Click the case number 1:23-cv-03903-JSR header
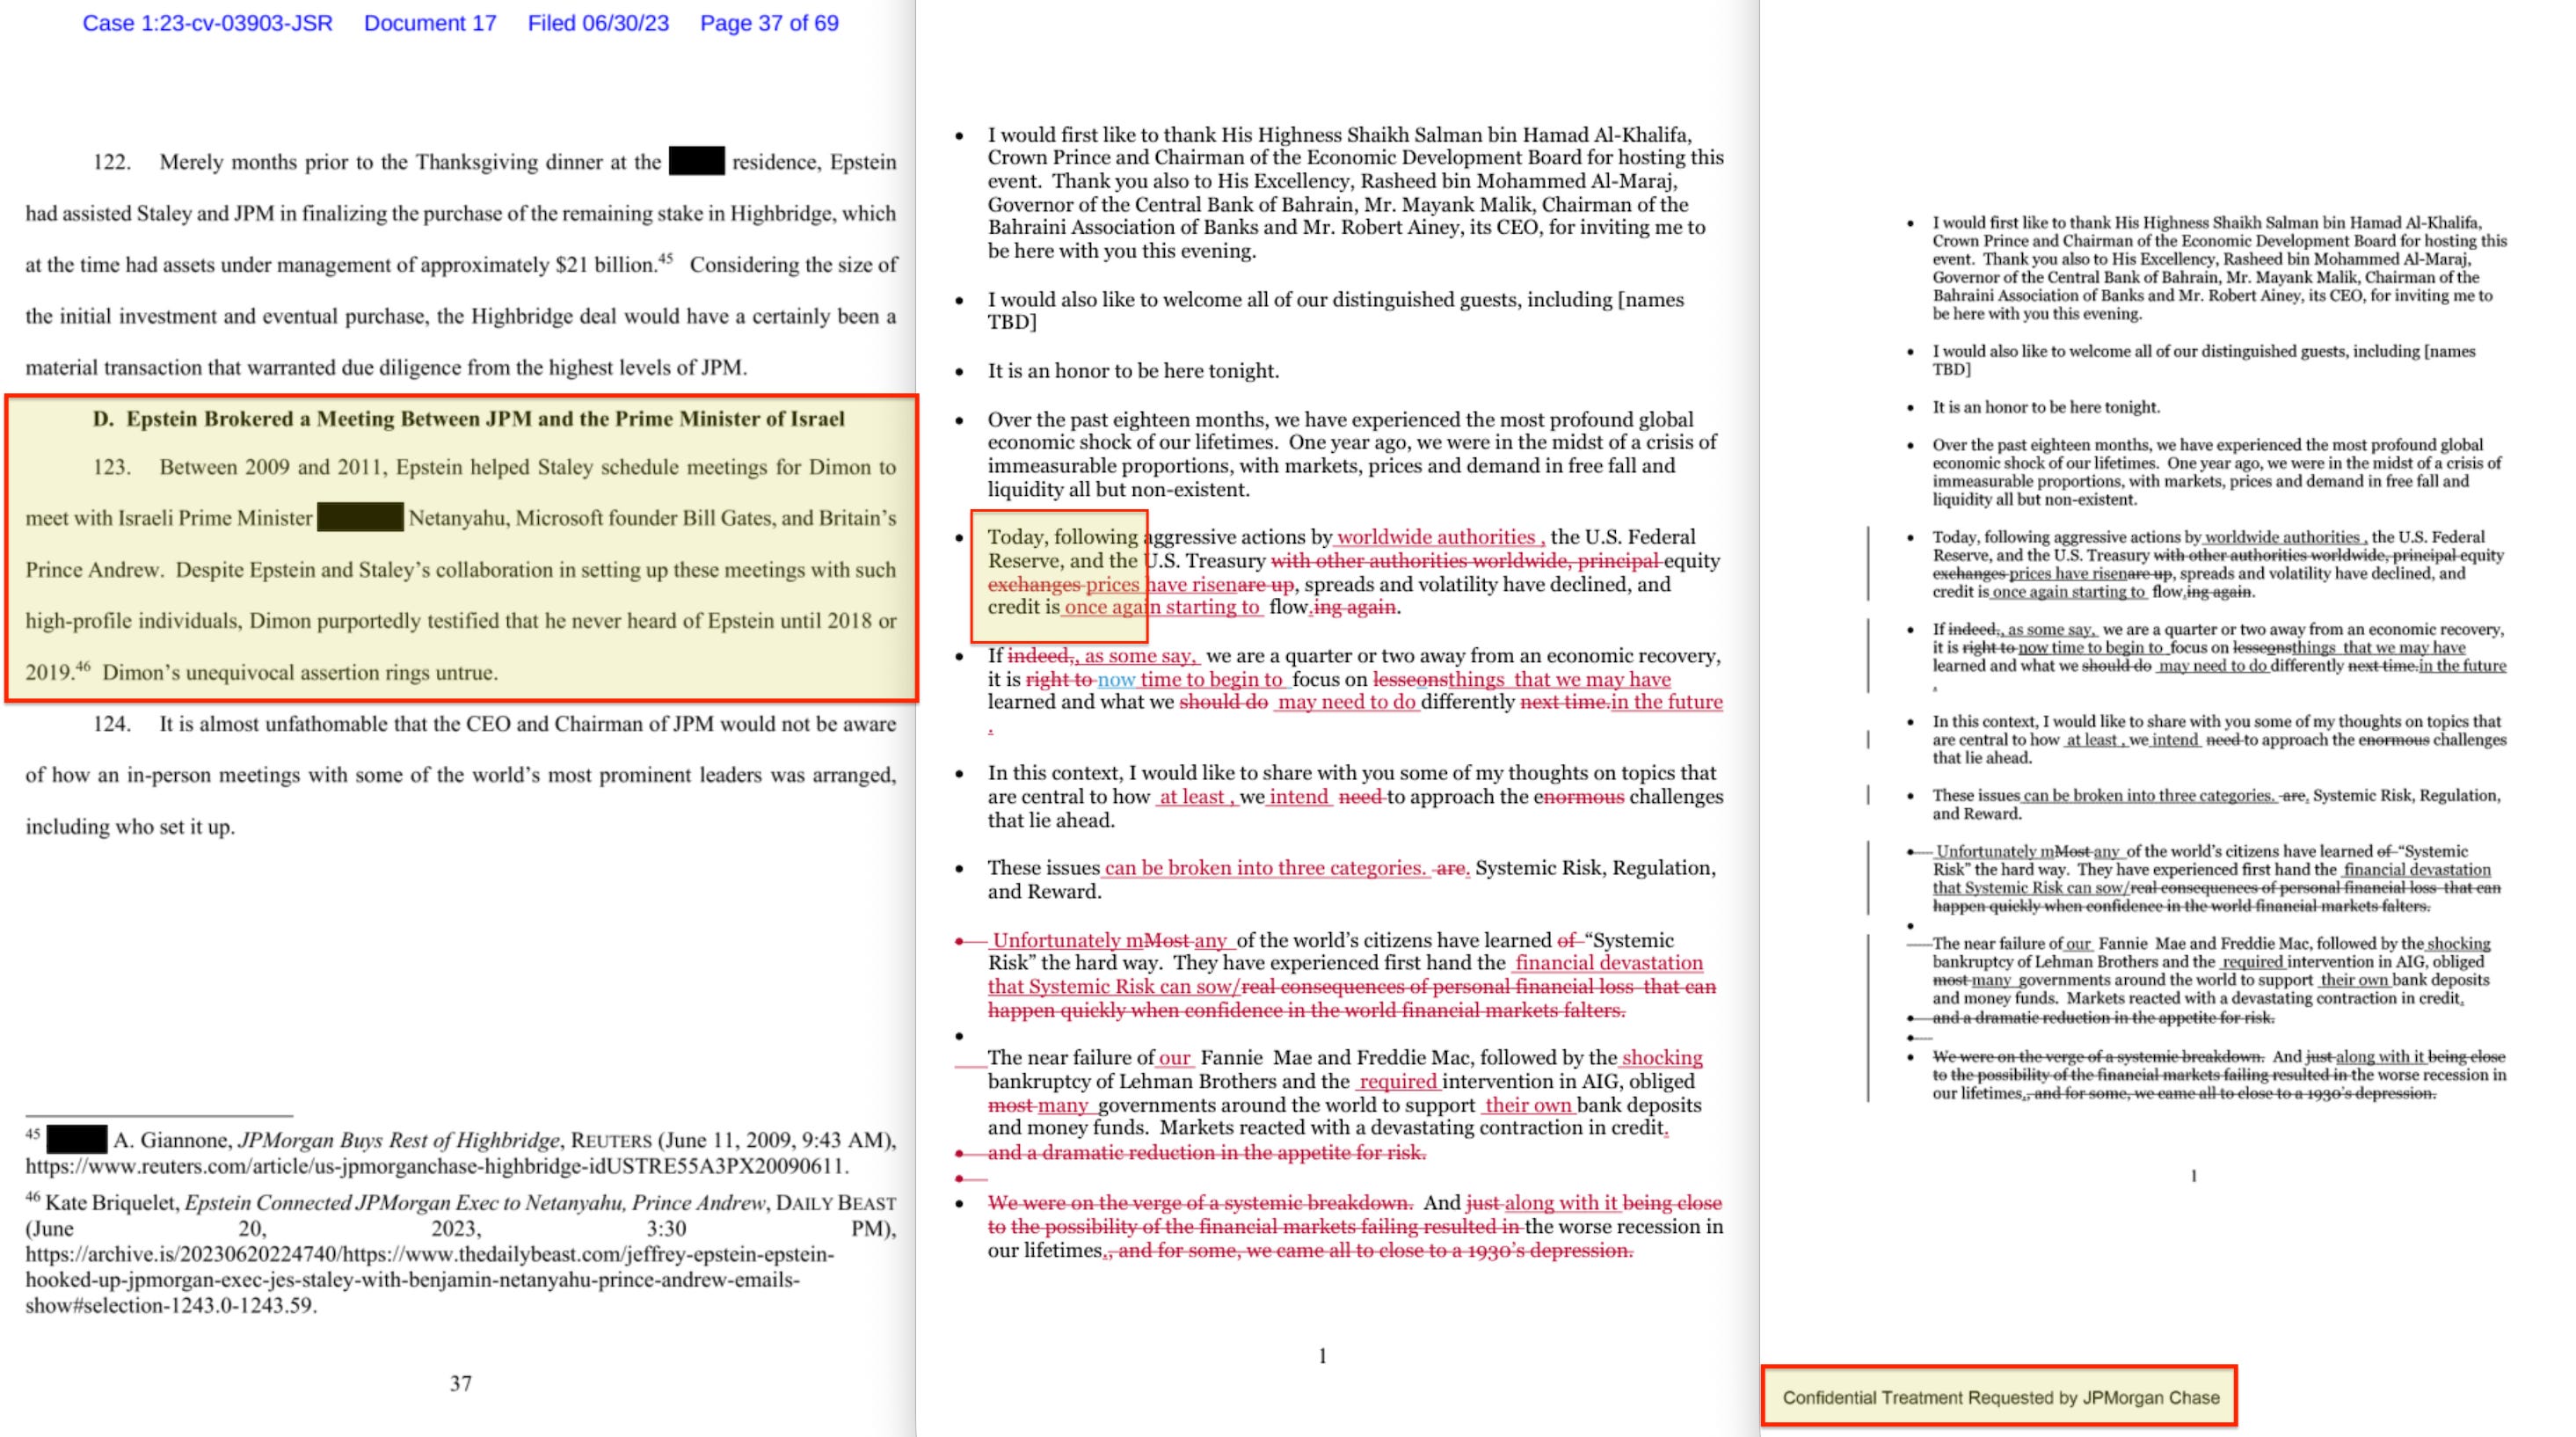This screenshot has height=1437, width=2576. click(x=207, y=23)
